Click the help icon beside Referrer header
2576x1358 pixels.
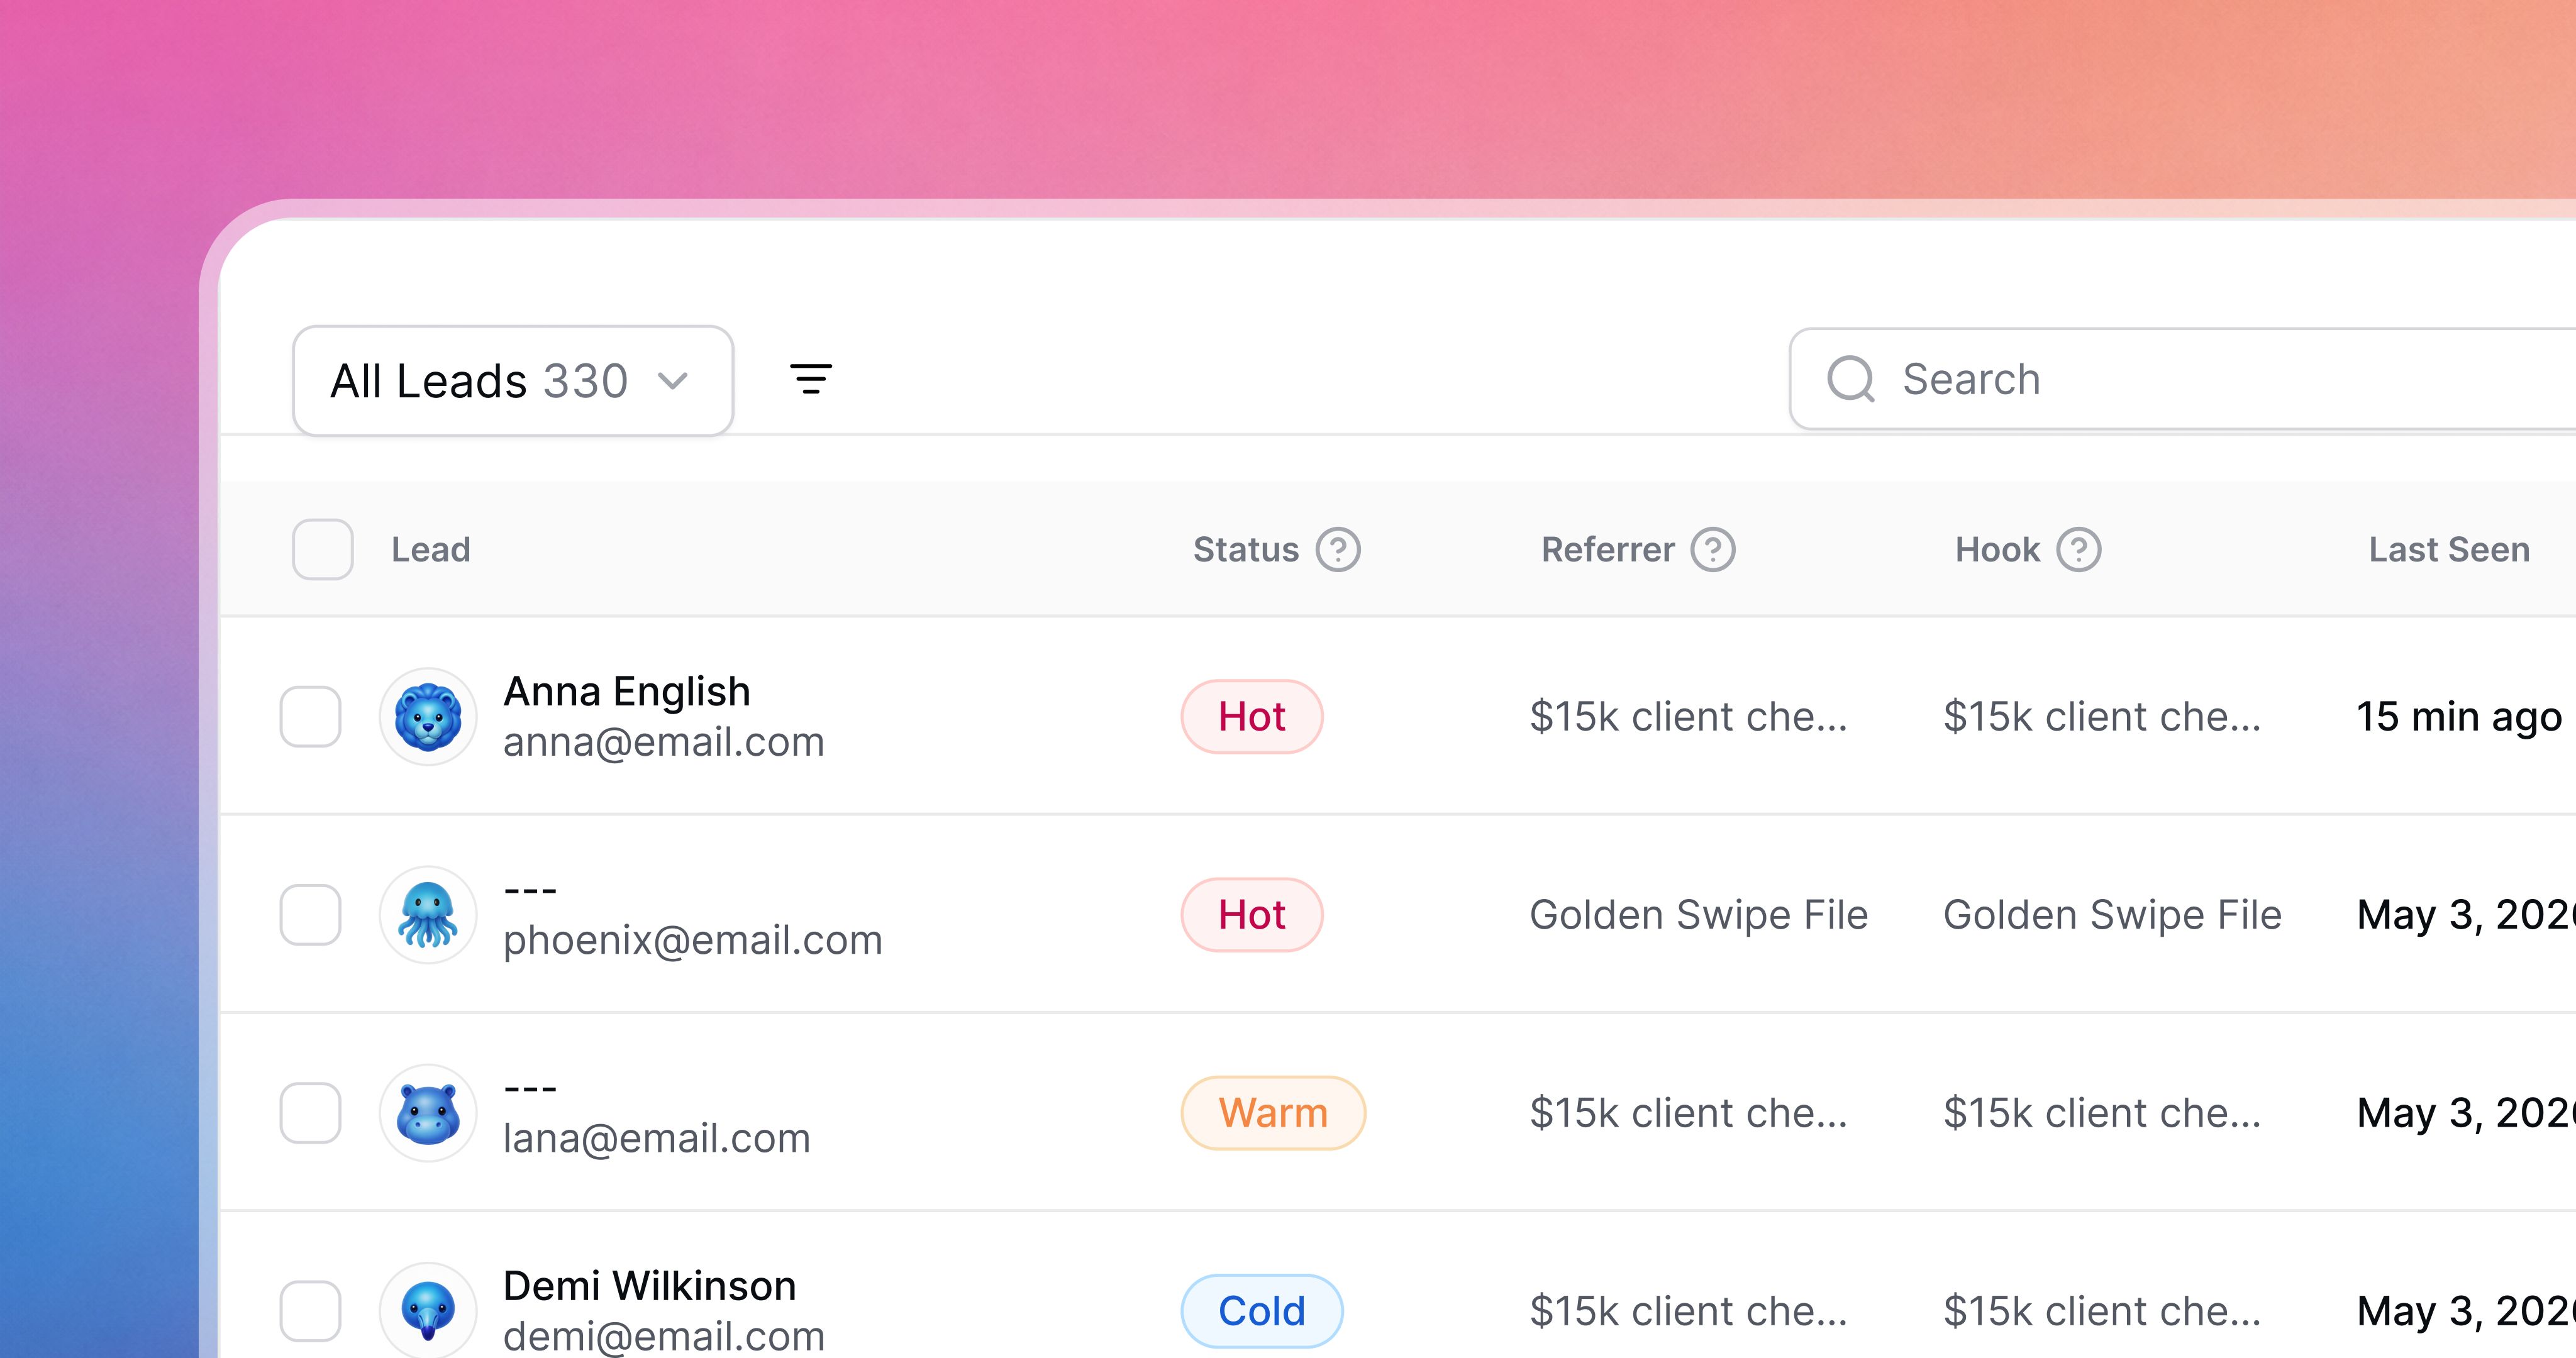point(1712,549)
